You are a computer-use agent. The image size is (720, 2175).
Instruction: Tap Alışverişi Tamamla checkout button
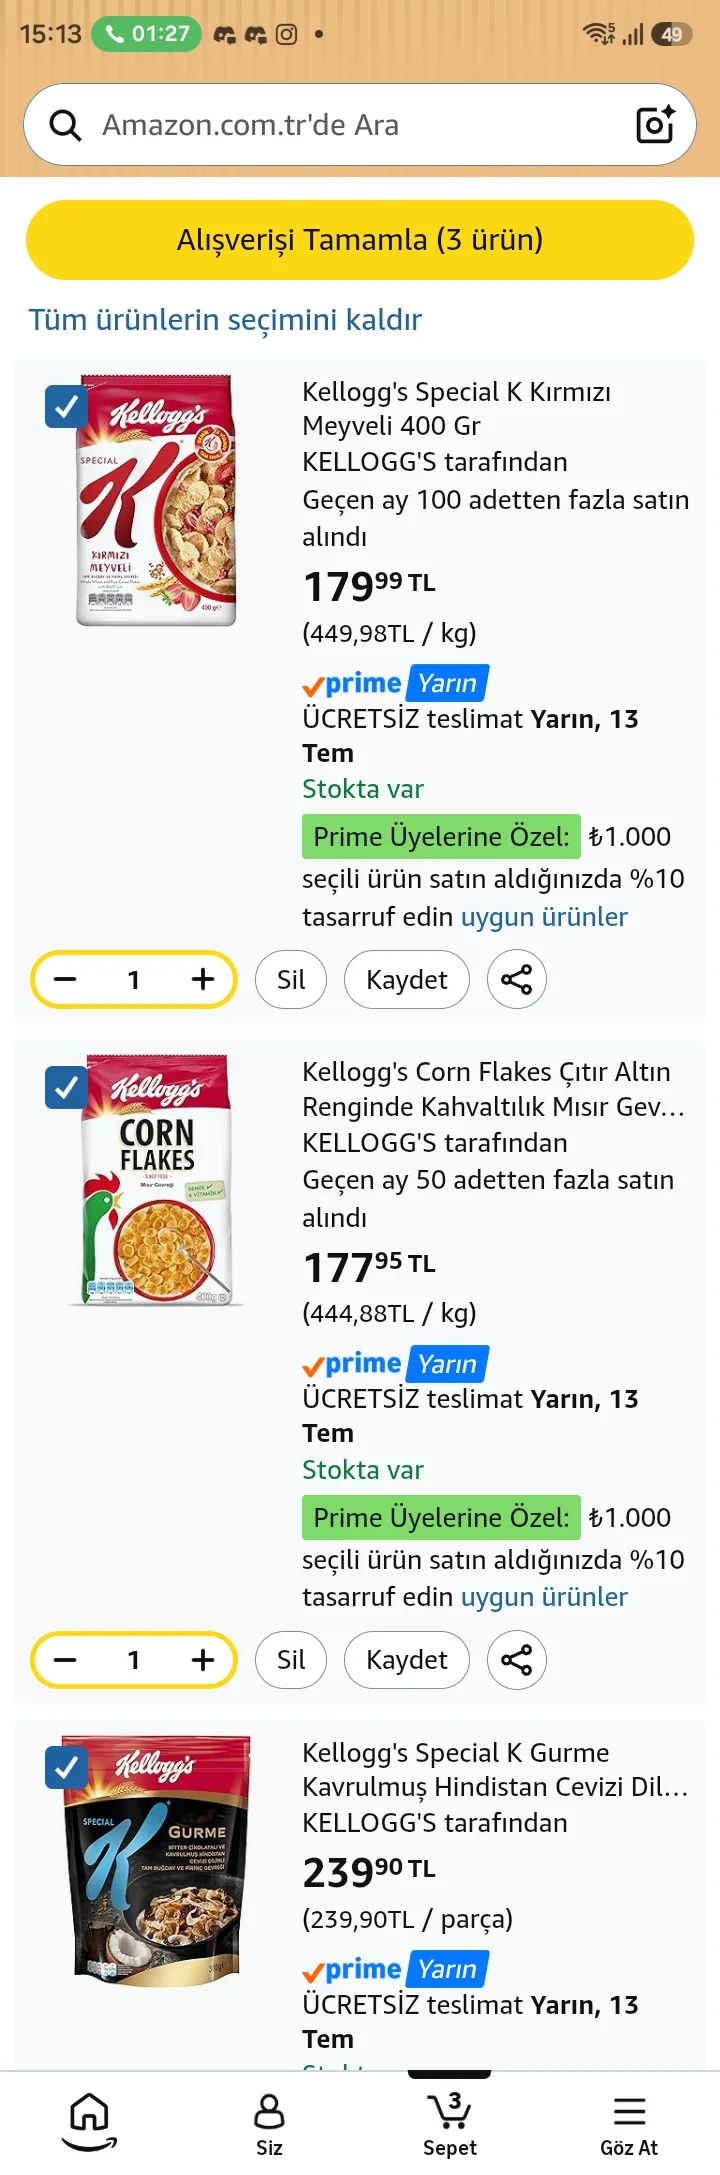pyautogui.click(x=360, y=240)
